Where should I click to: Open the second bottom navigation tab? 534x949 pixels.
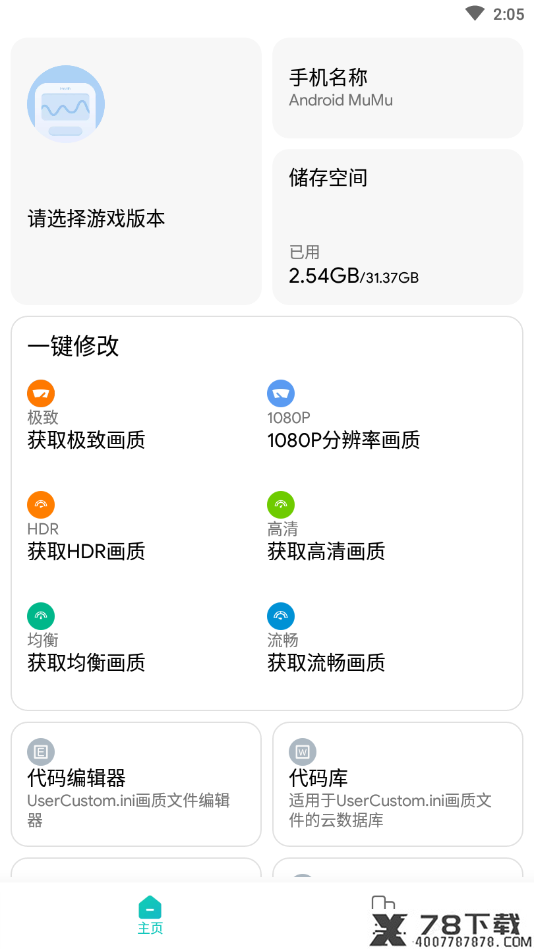[384, 914]
